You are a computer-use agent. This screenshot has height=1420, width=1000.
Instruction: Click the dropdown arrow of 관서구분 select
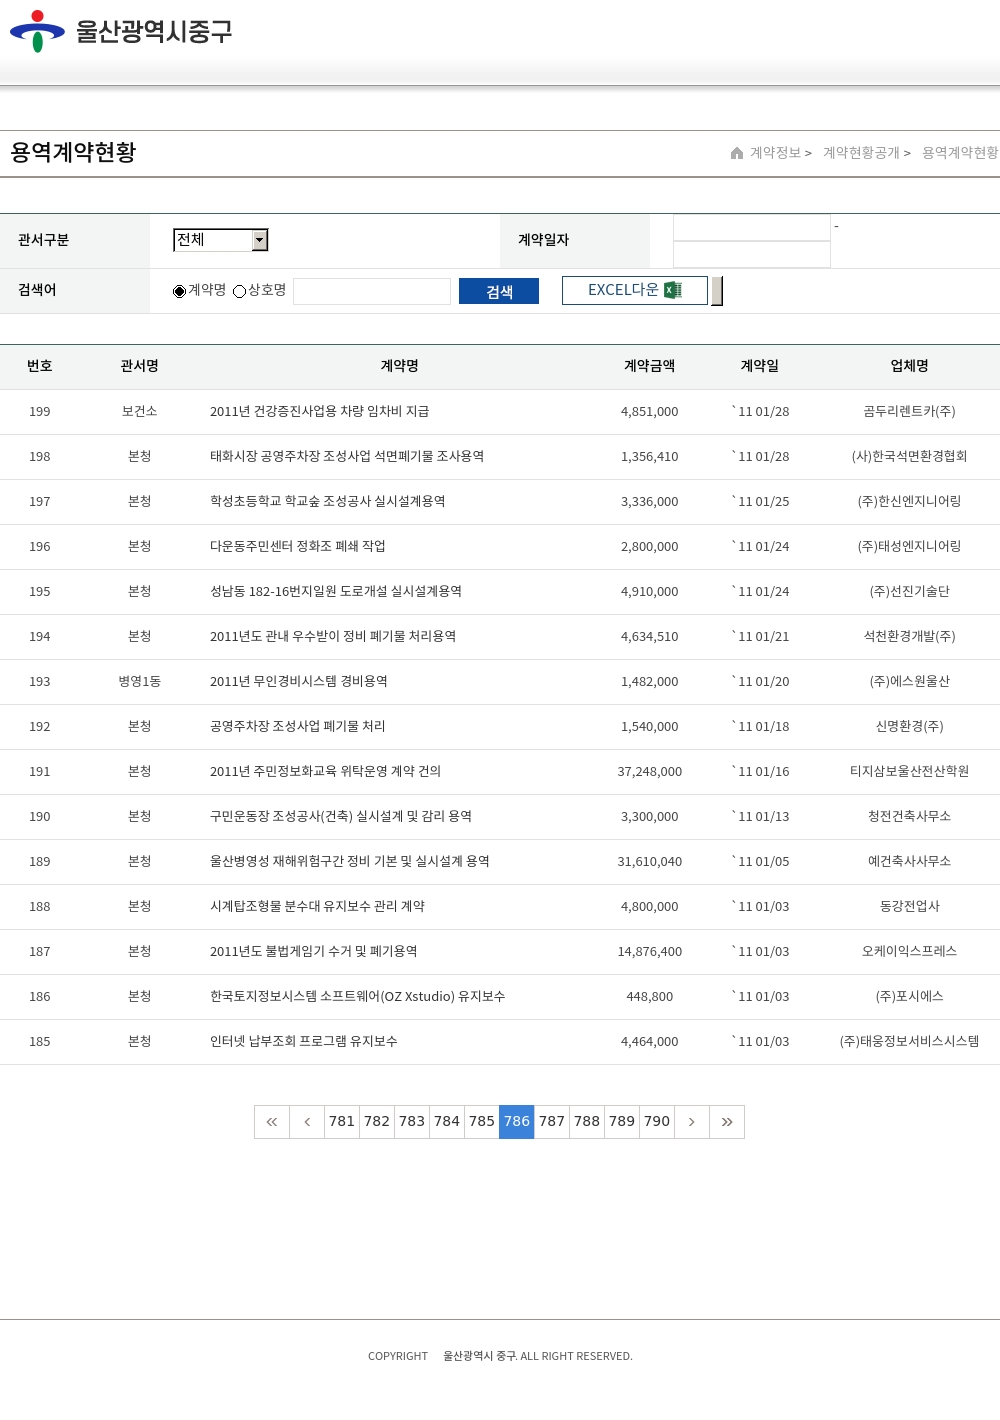(260, 240)
